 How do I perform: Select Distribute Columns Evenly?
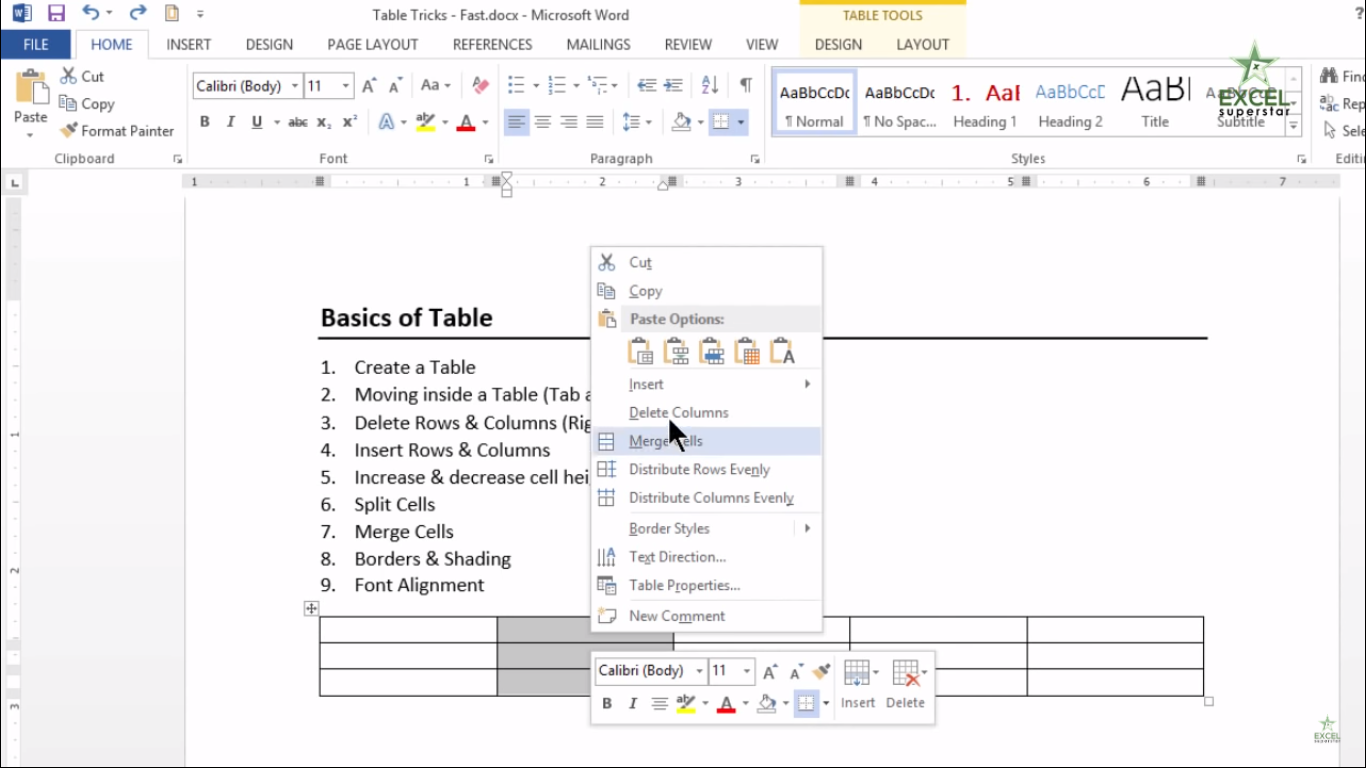pos(707,497)
